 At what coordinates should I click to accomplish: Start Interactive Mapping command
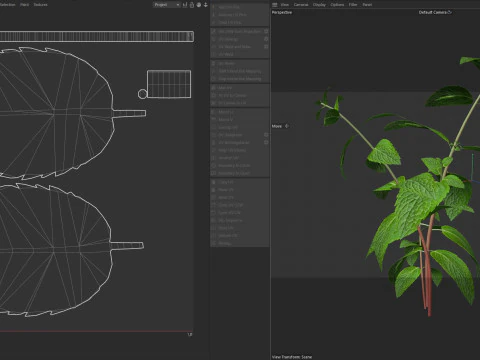click(239, 71)
